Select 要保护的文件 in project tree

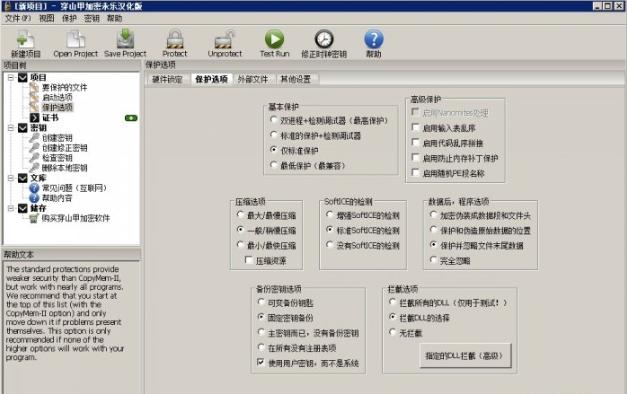(64, 87)
